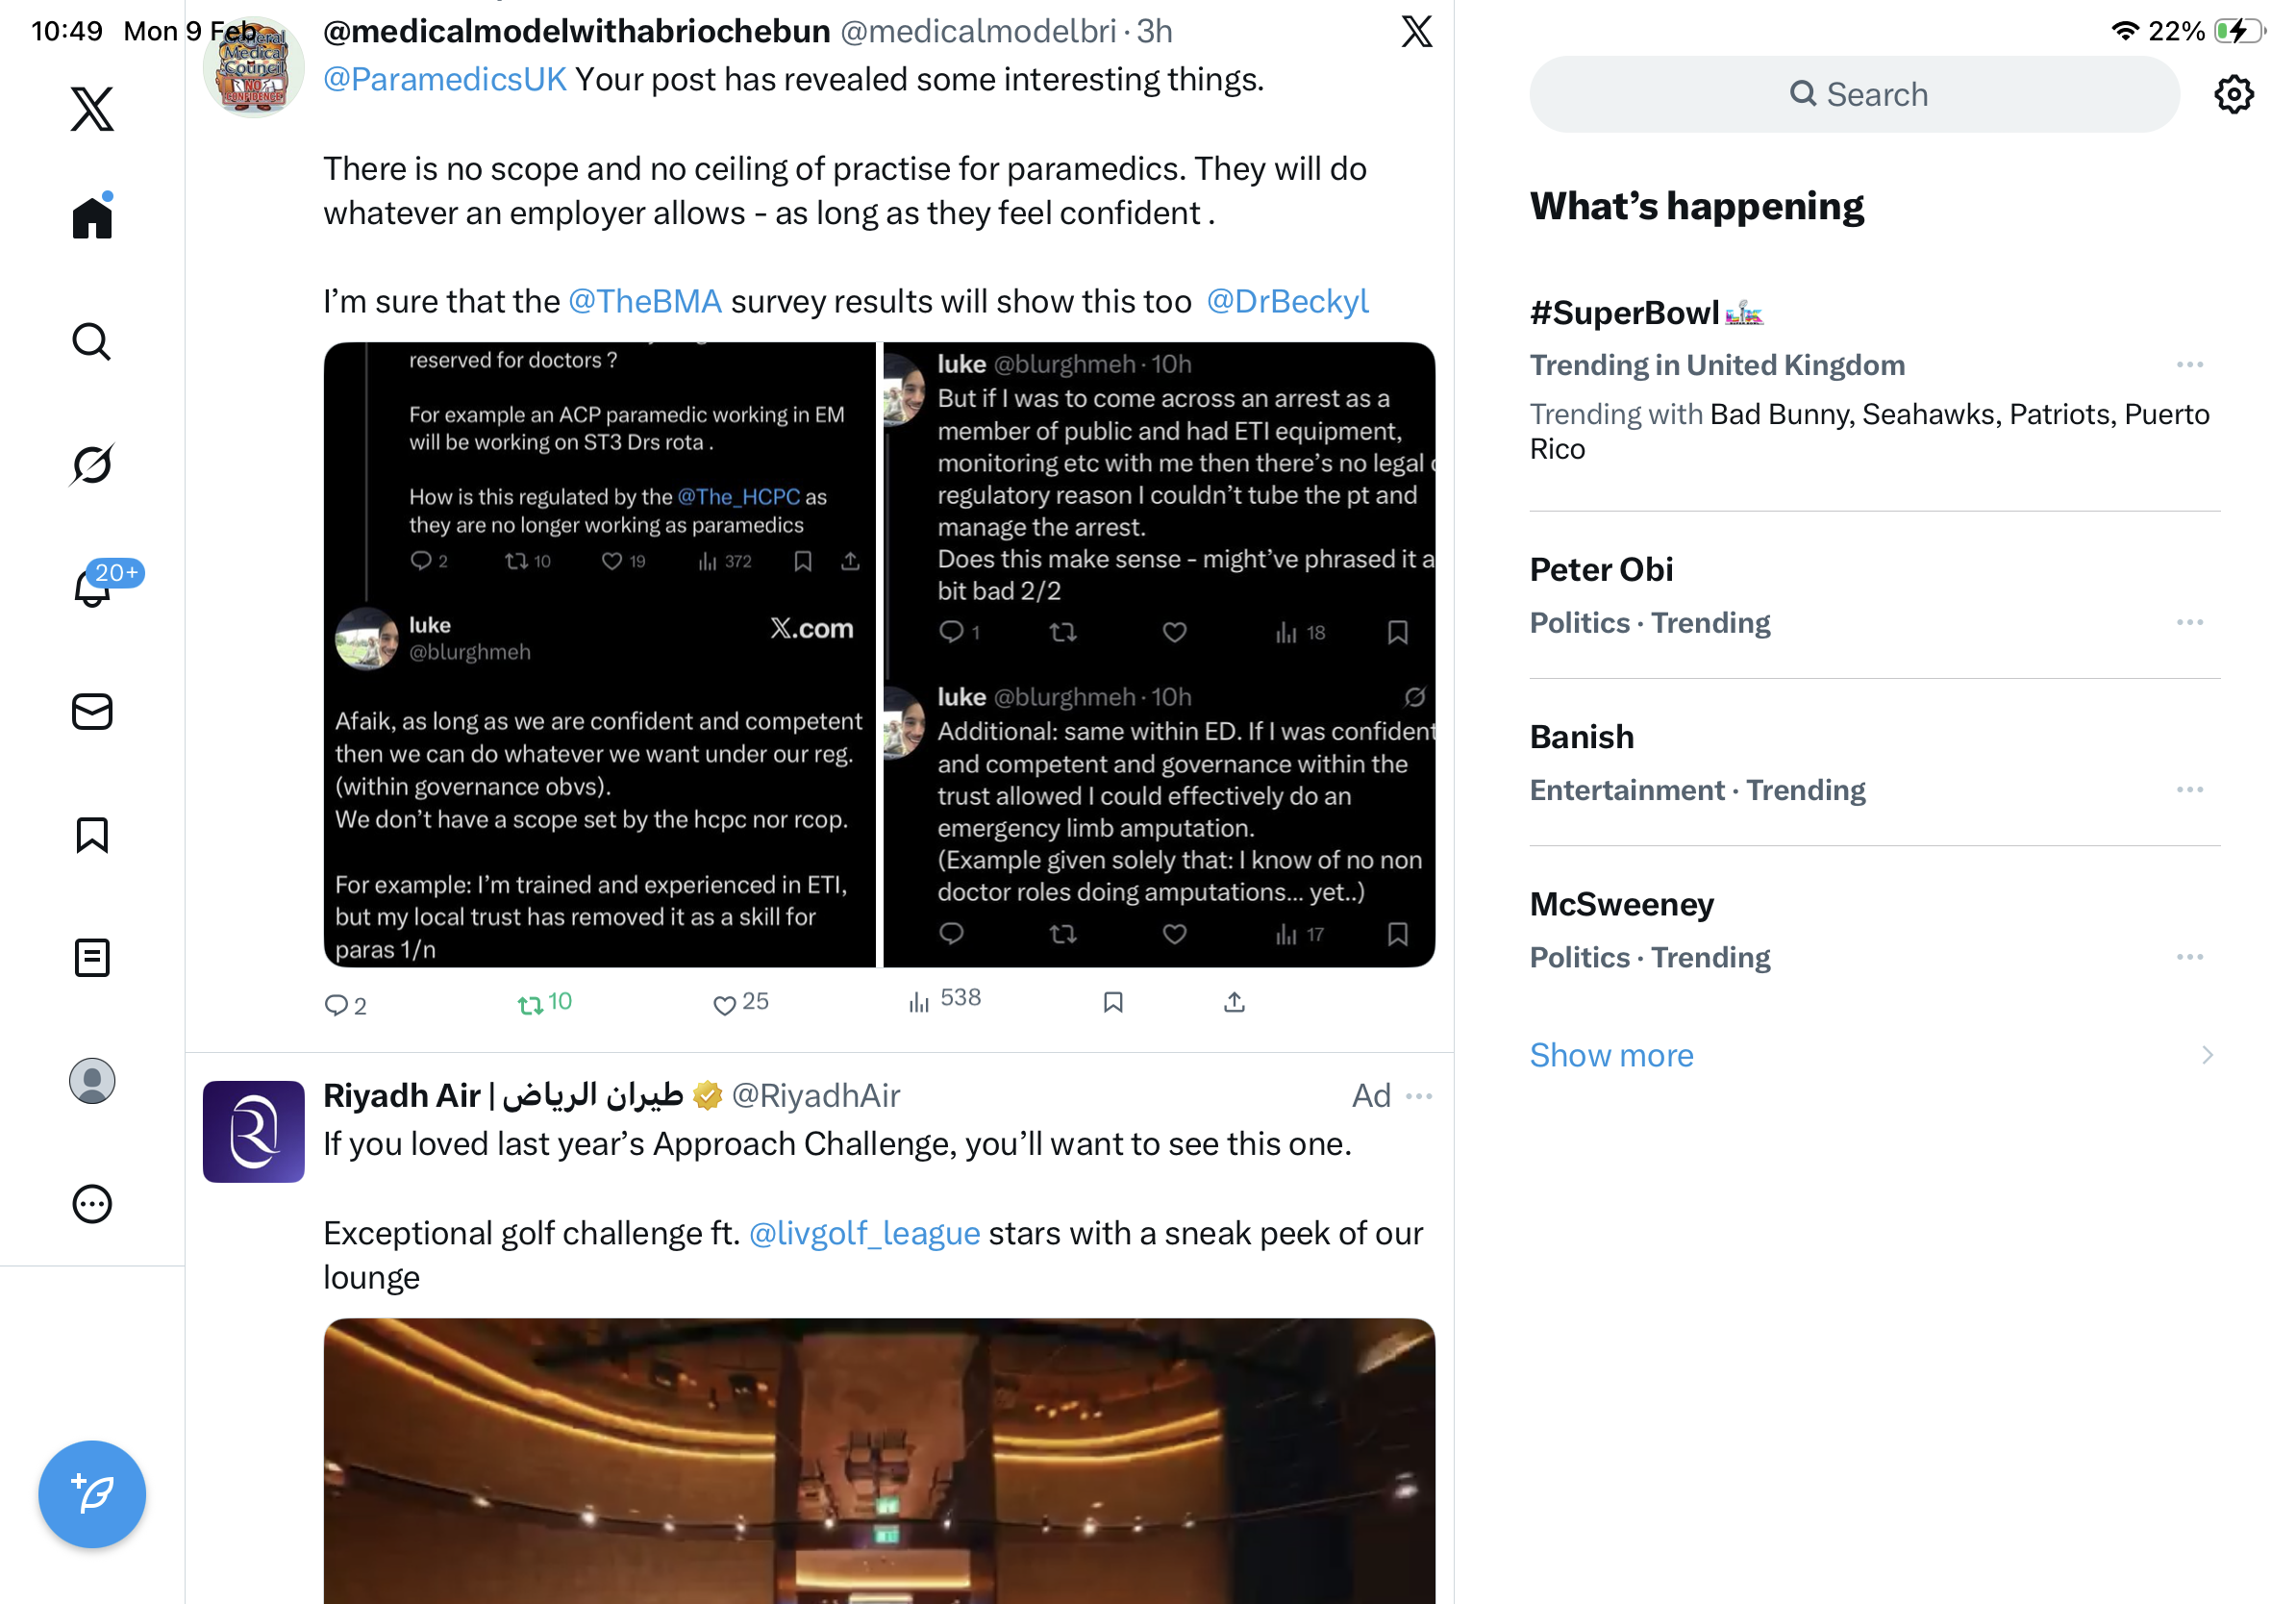Open the Lists icon in sidebar

[x=92, y=958]
